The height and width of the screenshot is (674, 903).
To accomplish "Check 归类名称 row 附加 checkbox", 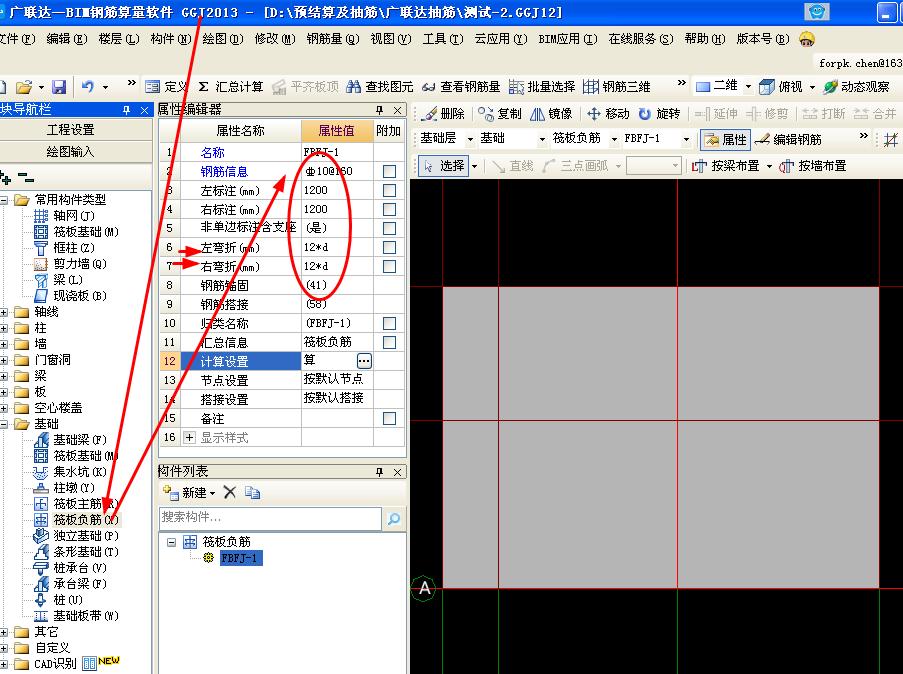I will [389, 323].
